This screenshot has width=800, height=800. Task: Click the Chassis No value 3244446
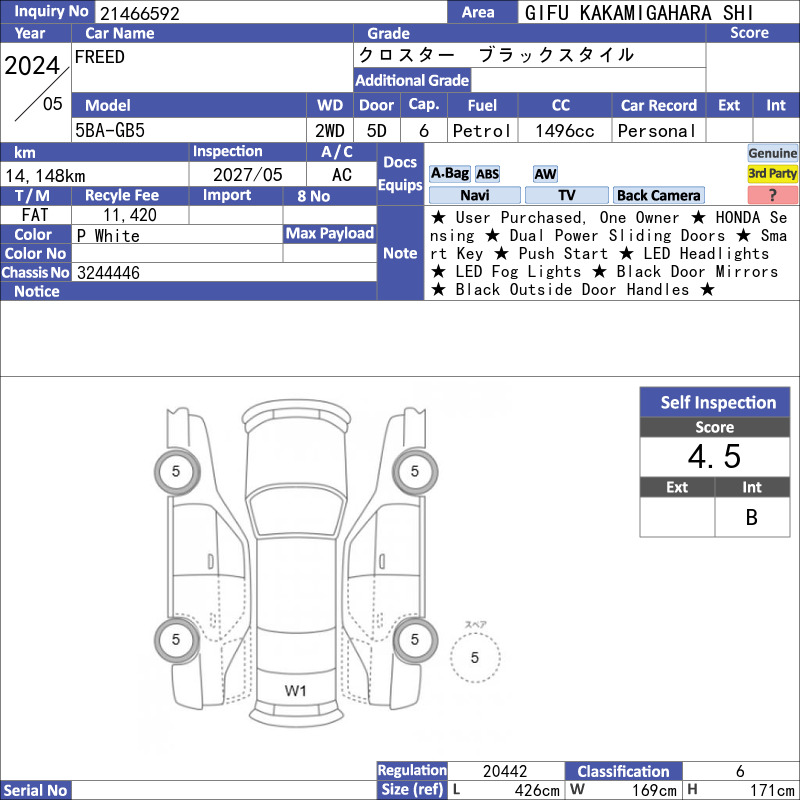(x=108, y=273)
